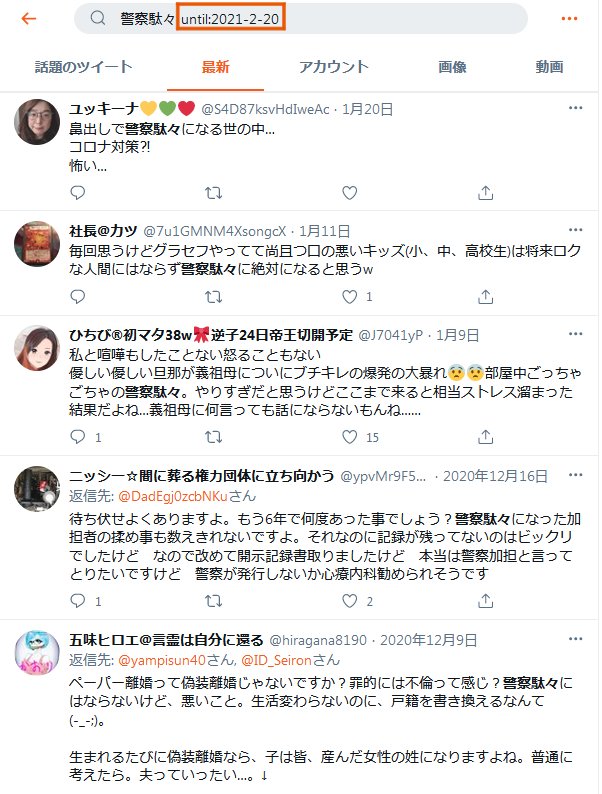Share the ニッシー tweet from 2020年12月16日
Image resolution: width=602 pixels, height=794 pixels.
[485, 601]
